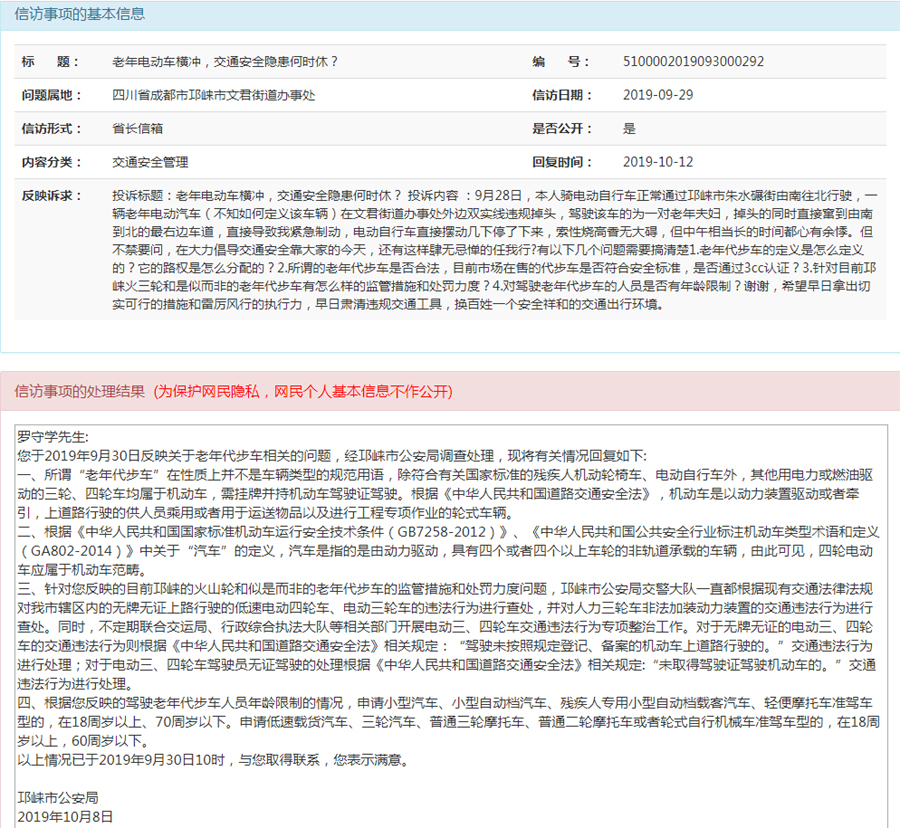Click the title text 老年电动车横冲，交通安全隐患何时休？
The image size is (900, 828).
pyautogui.click(x=225, y=62)
